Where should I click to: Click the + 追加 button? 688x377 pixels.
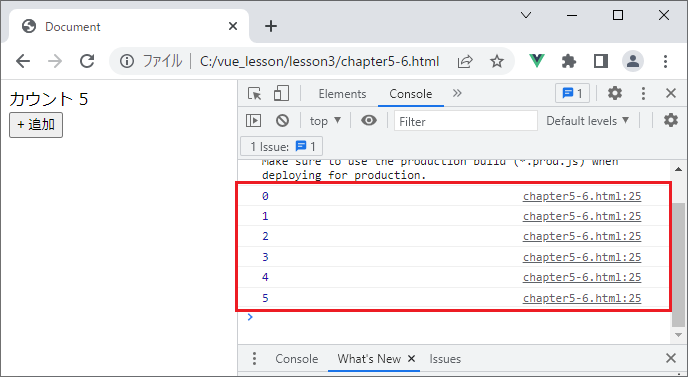(36, 125)
